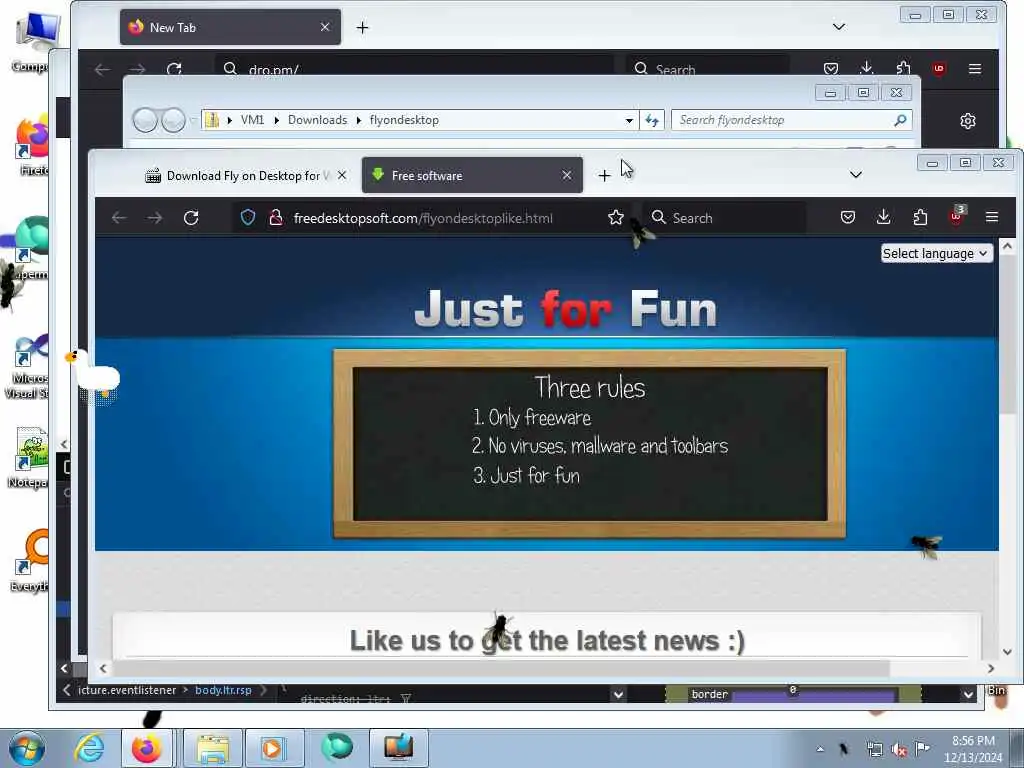Click the page's horizontal scrollbar thumb
The height and width of the screenshot is (768, 1024).
(x=501, y=668)
